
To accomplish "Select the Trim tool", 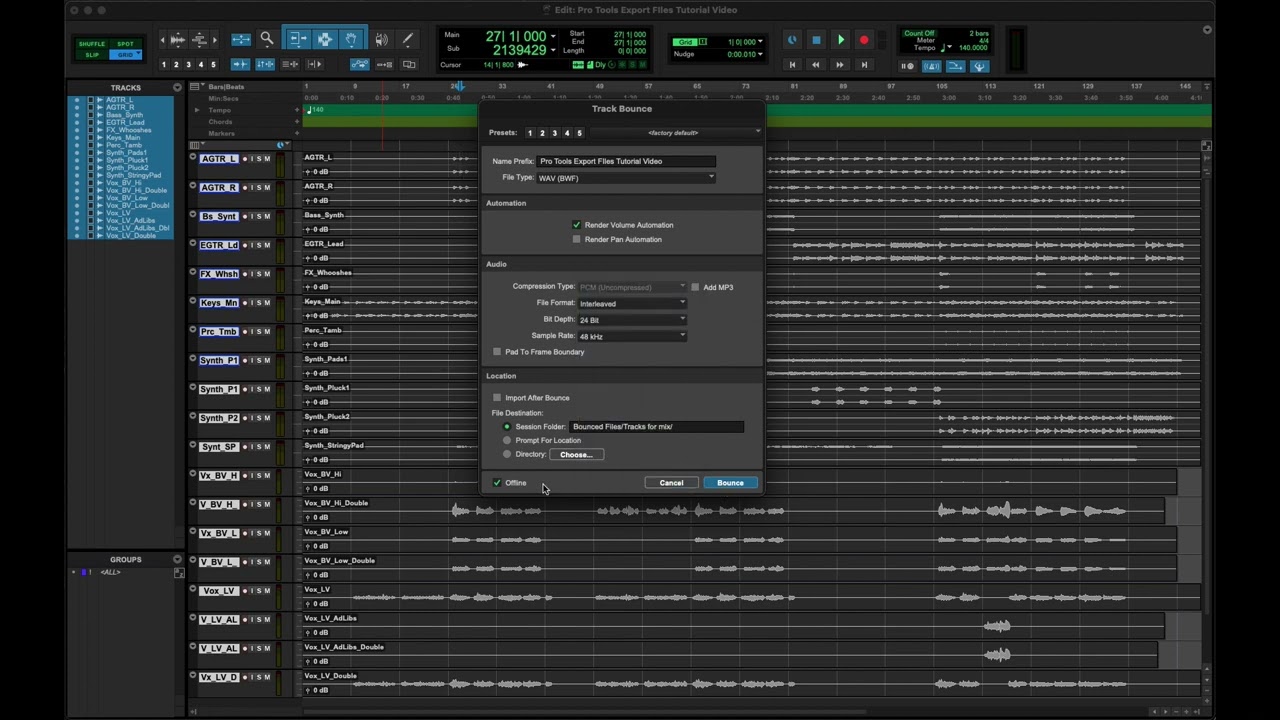I will click(298, 39).
